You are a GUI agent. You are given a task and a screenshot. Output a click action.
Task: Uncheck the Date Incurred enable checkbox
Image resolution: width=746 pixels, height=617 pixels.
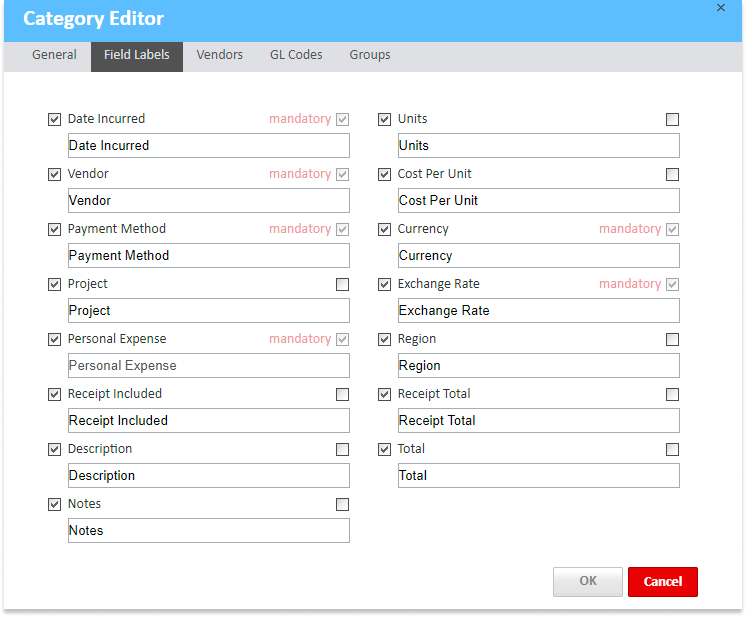[55, 119]
